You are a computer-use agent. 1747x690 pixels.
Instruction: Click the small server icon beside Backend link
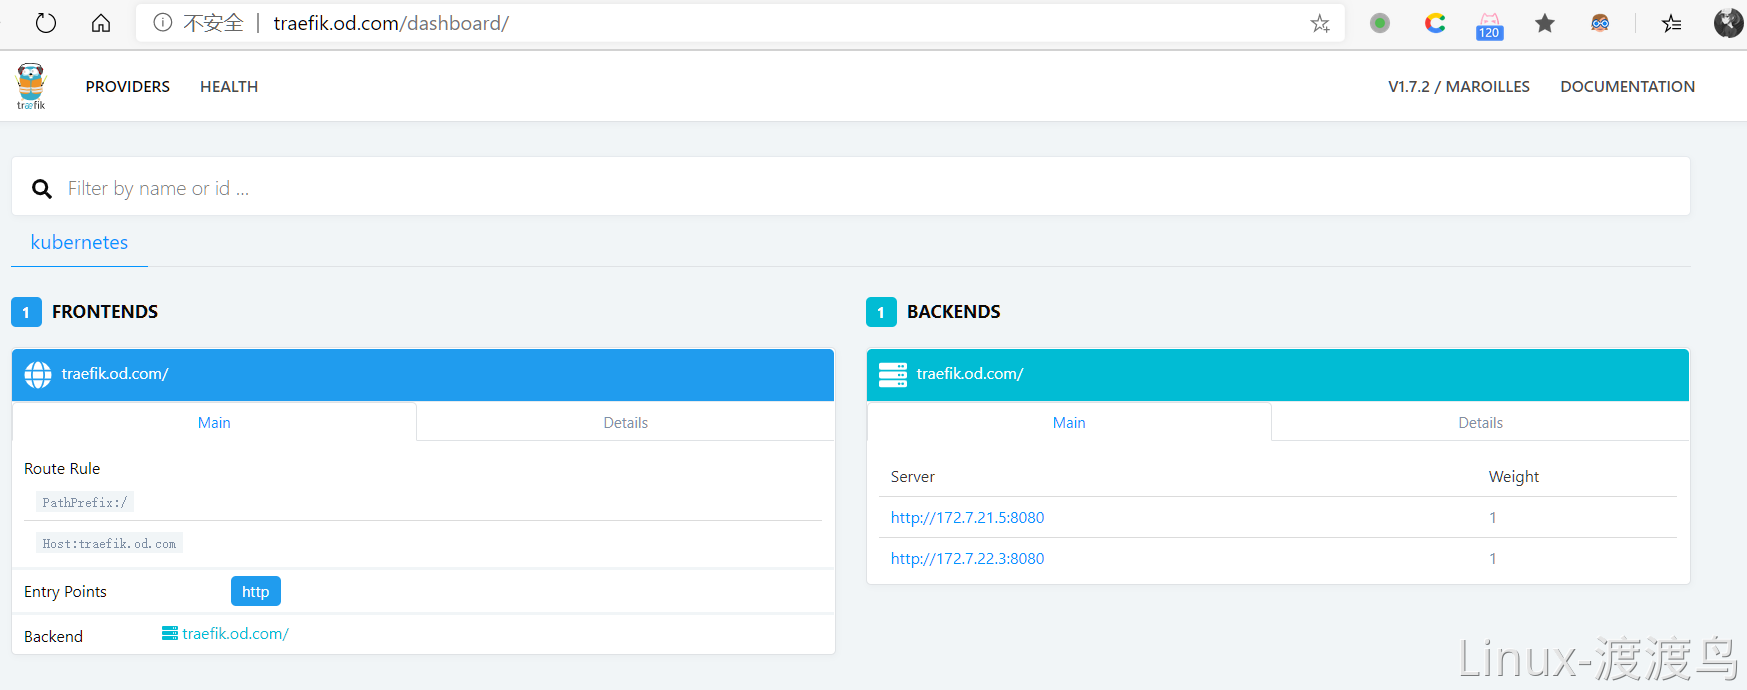click(170, 633)
